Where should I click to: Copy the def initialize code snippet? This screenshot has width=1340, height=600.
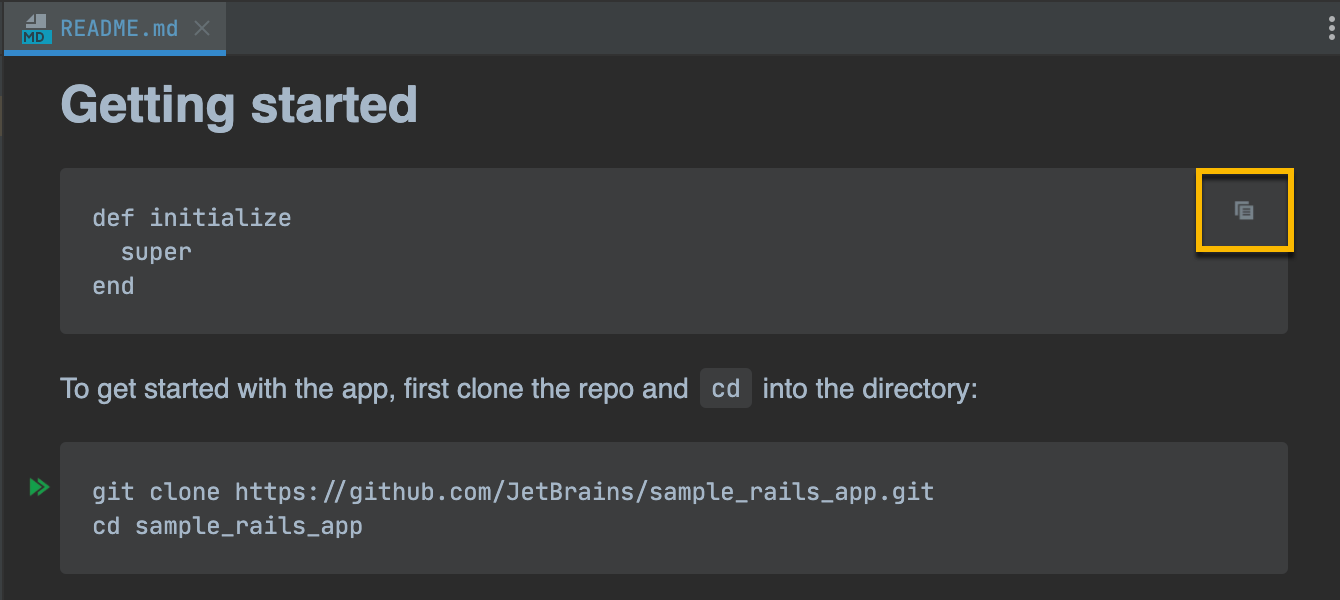click(1244, 211)
